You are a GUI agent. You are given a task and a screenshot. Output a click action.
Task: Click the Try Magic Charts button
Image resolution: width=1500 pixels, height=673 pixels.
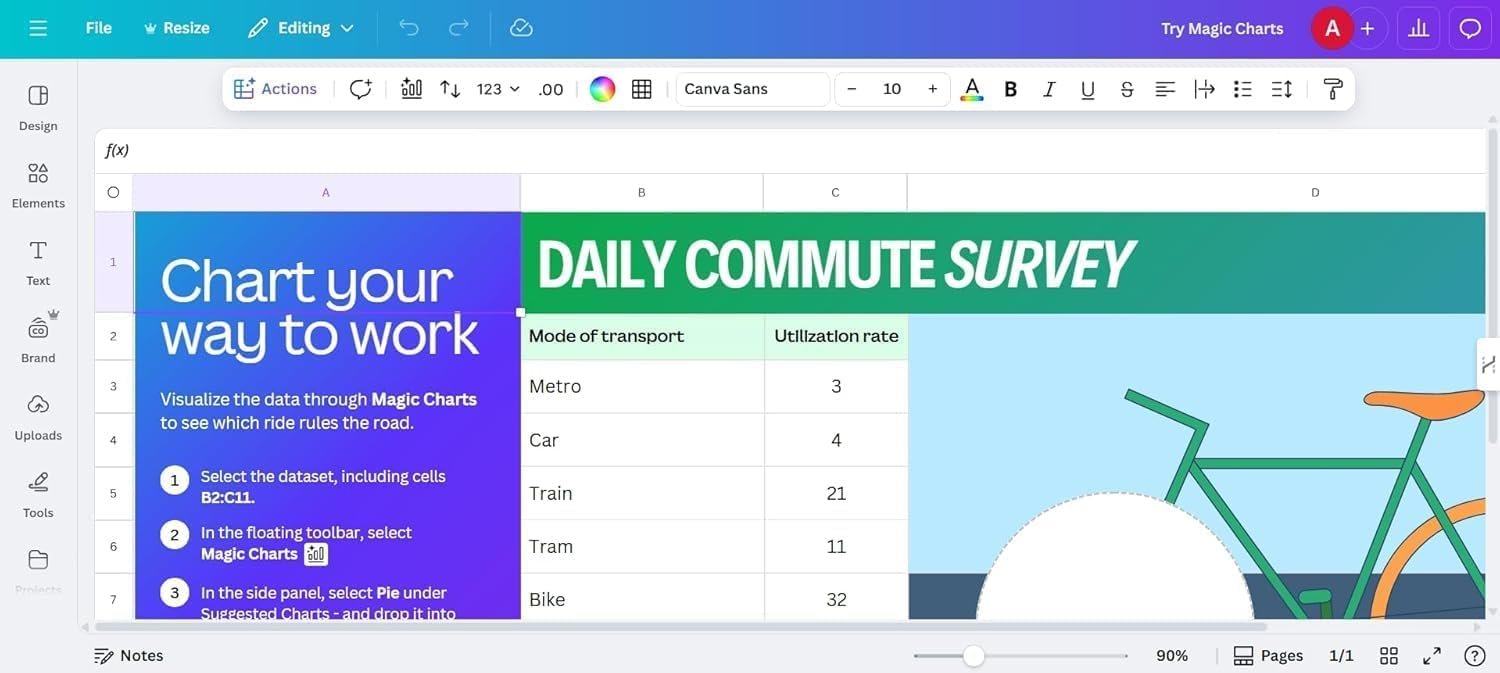1222,28
